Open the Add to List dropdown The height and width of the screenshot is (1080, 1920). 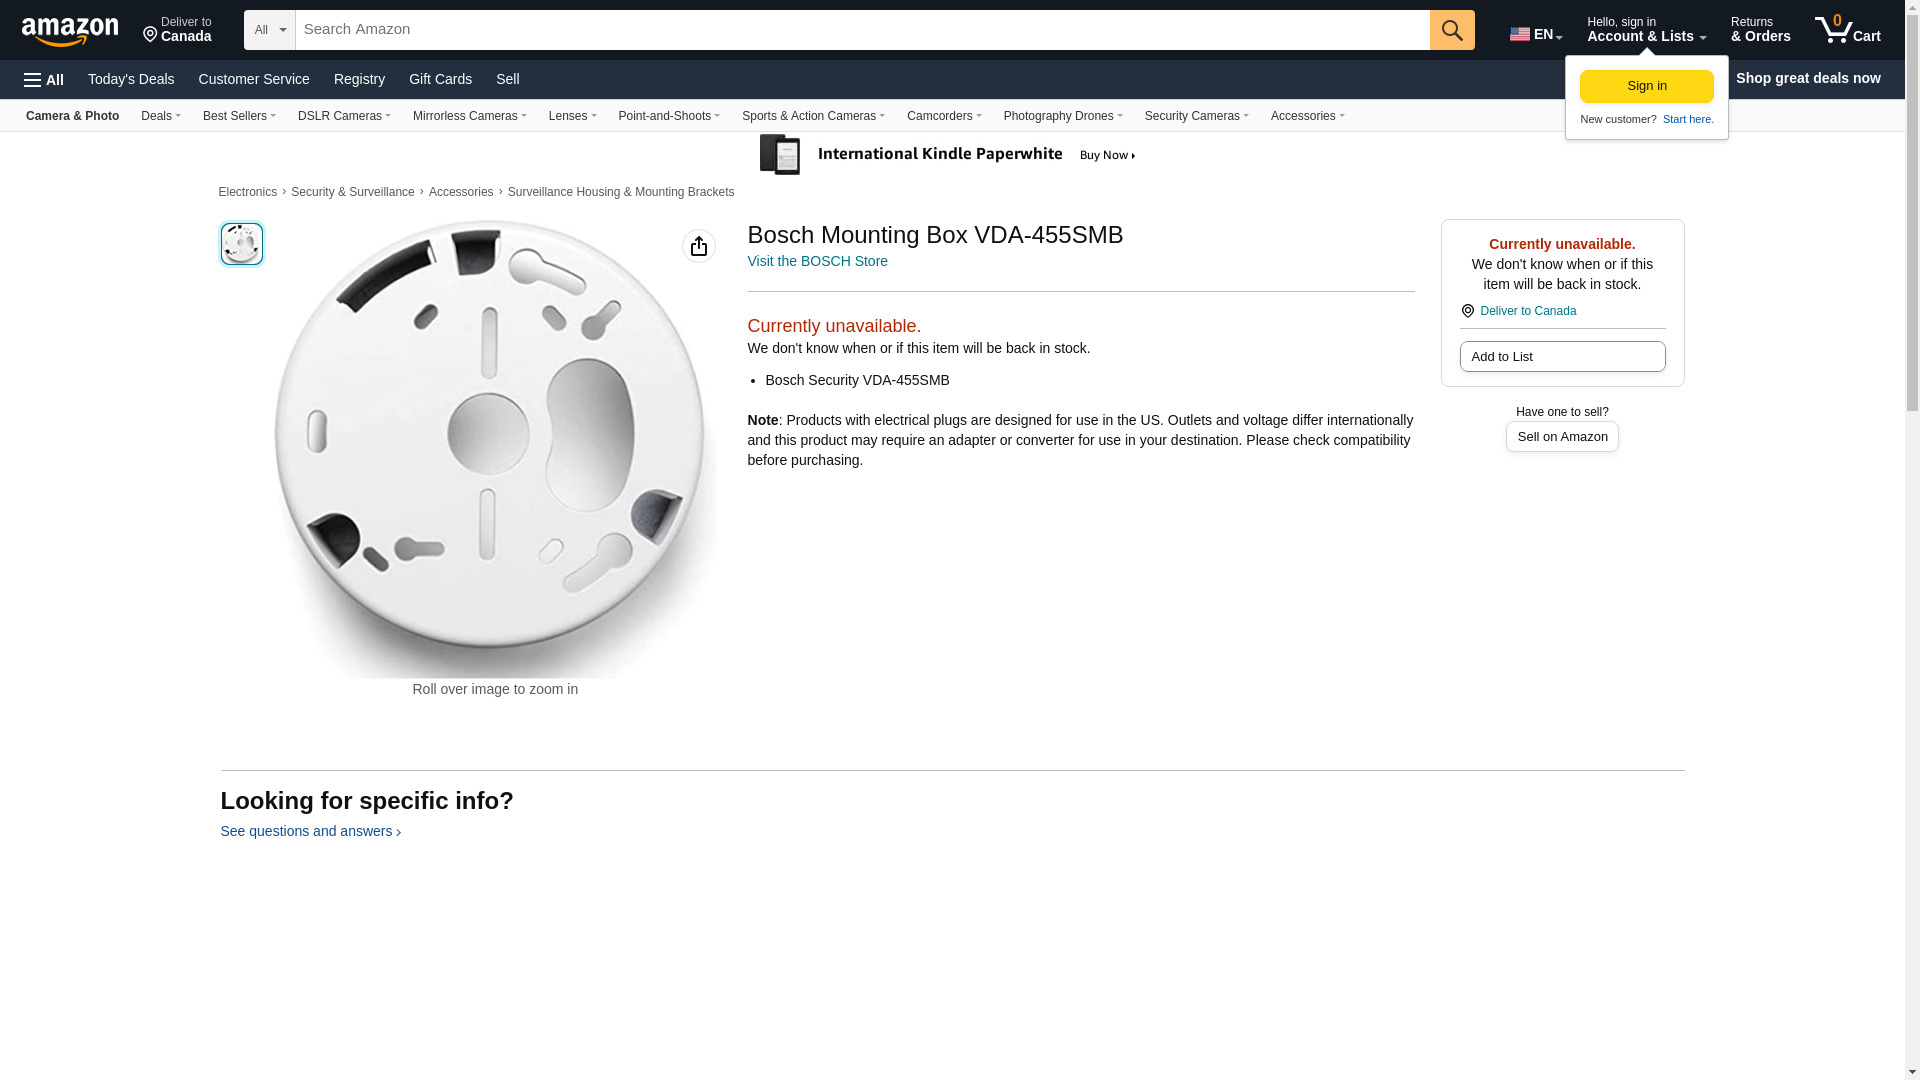[x=1561, y=357]
